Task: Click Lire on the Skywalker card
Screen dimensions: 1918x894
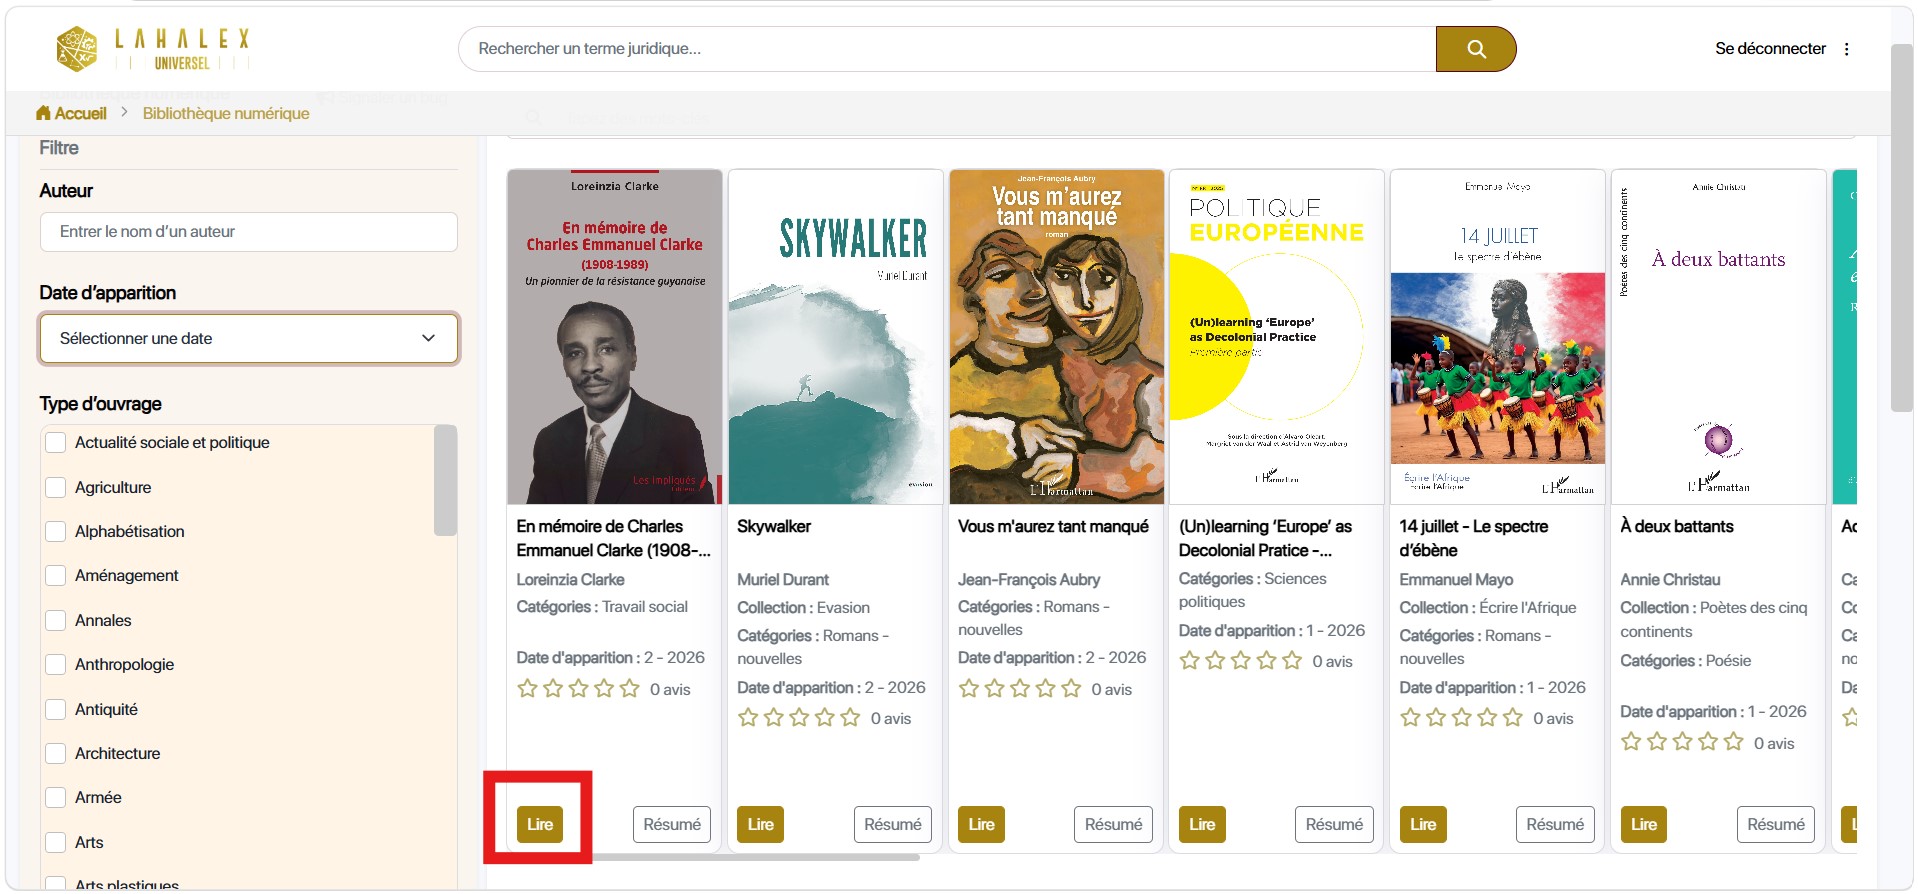Action: 761,824
